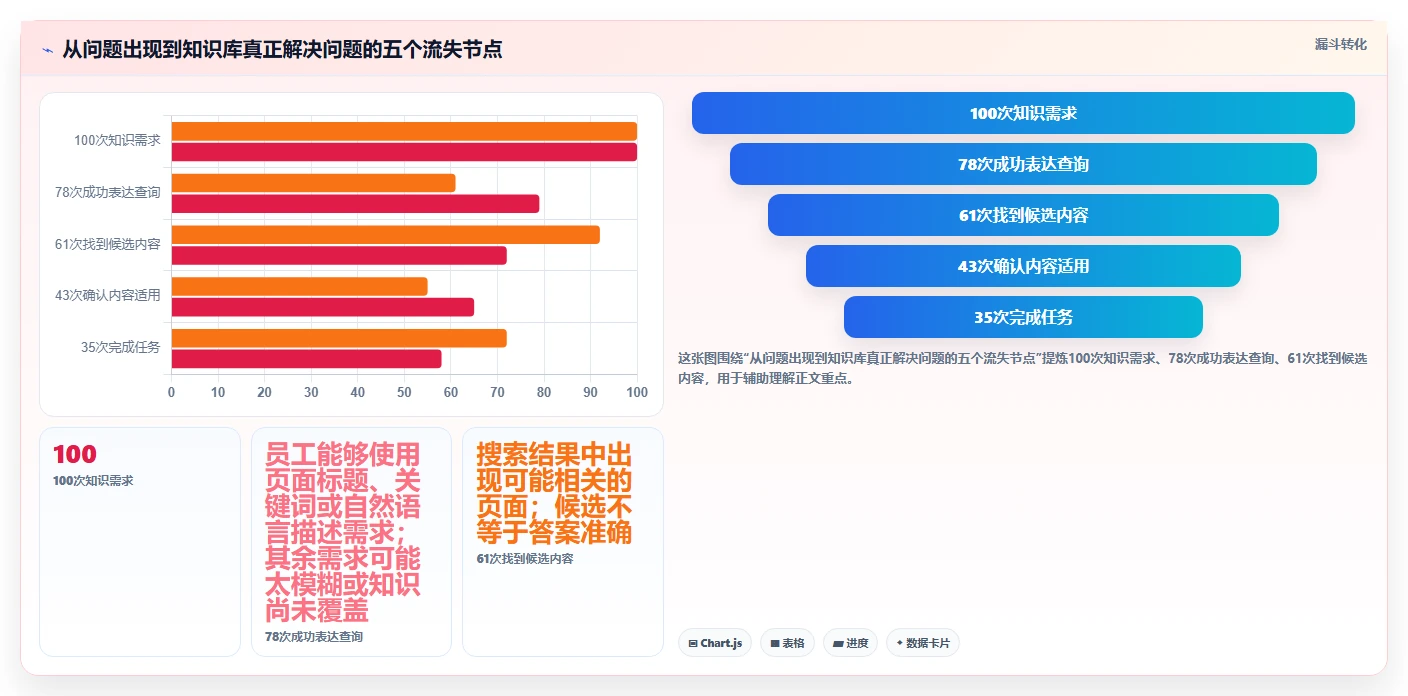This screenshot has width=1408, height=696.
Task: Click the x-axis tick 10
Action: 218,392
